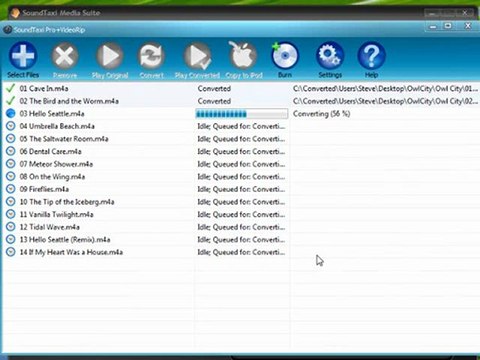Select file 06 Dental Care.m4a
The height and width of the screenshot is (360, 480).
click(50, 152)
